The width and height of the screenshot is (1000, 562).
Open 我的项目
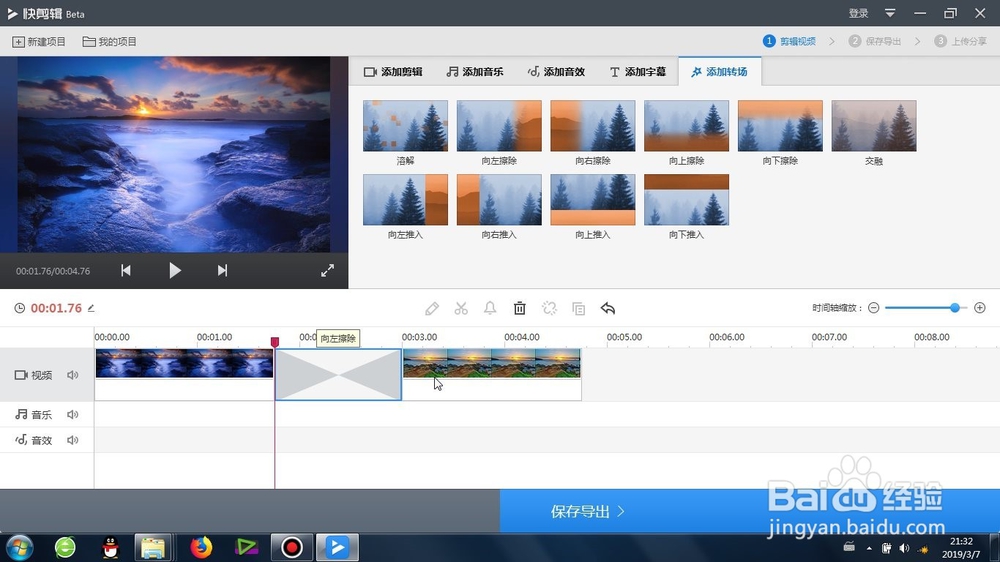pos(110,41)
